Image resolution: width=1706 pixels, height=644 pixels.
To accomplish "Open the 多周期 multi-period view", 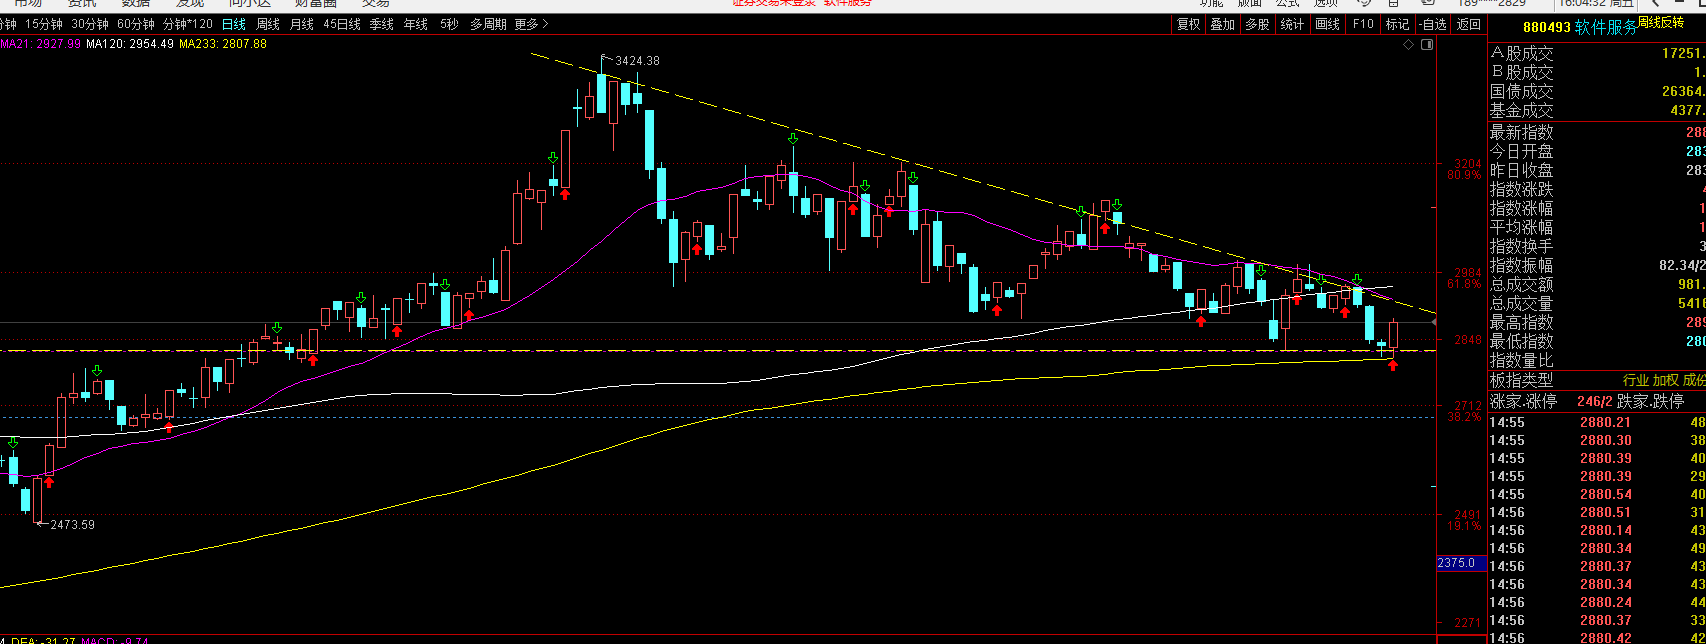I will point(488,24).
